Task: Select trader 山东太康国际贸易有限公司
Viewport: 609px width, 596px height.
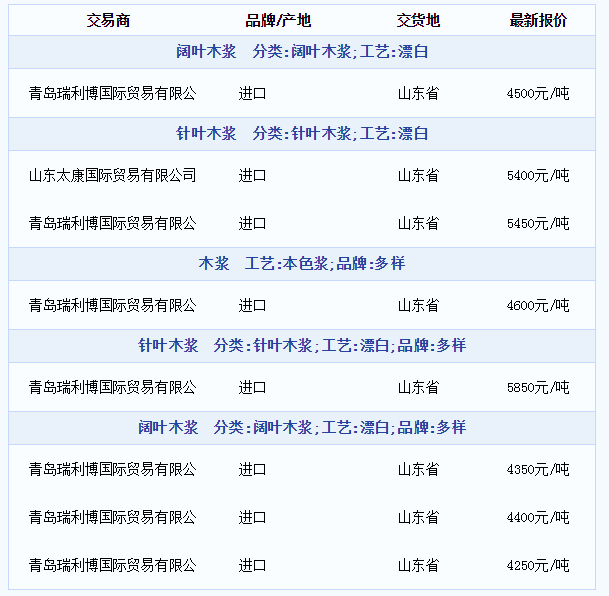Action: (113, 175)
